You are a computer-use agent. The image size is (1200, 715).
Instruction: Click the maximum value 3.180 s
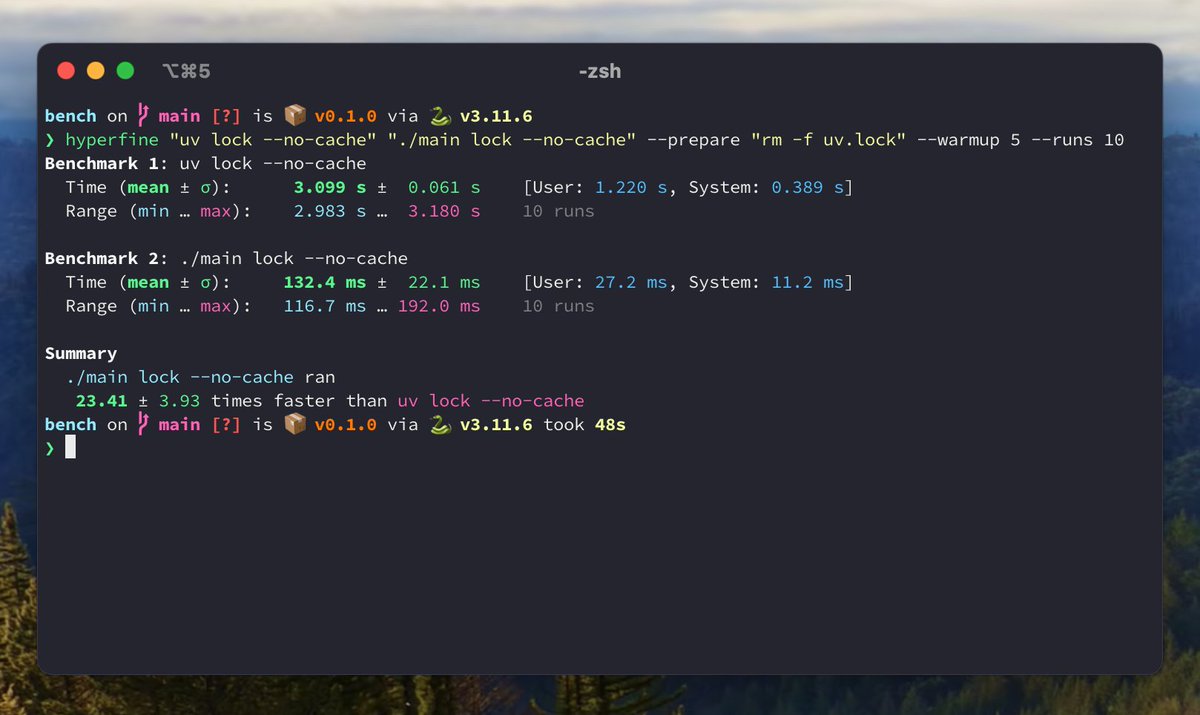(x=444, y=211)
